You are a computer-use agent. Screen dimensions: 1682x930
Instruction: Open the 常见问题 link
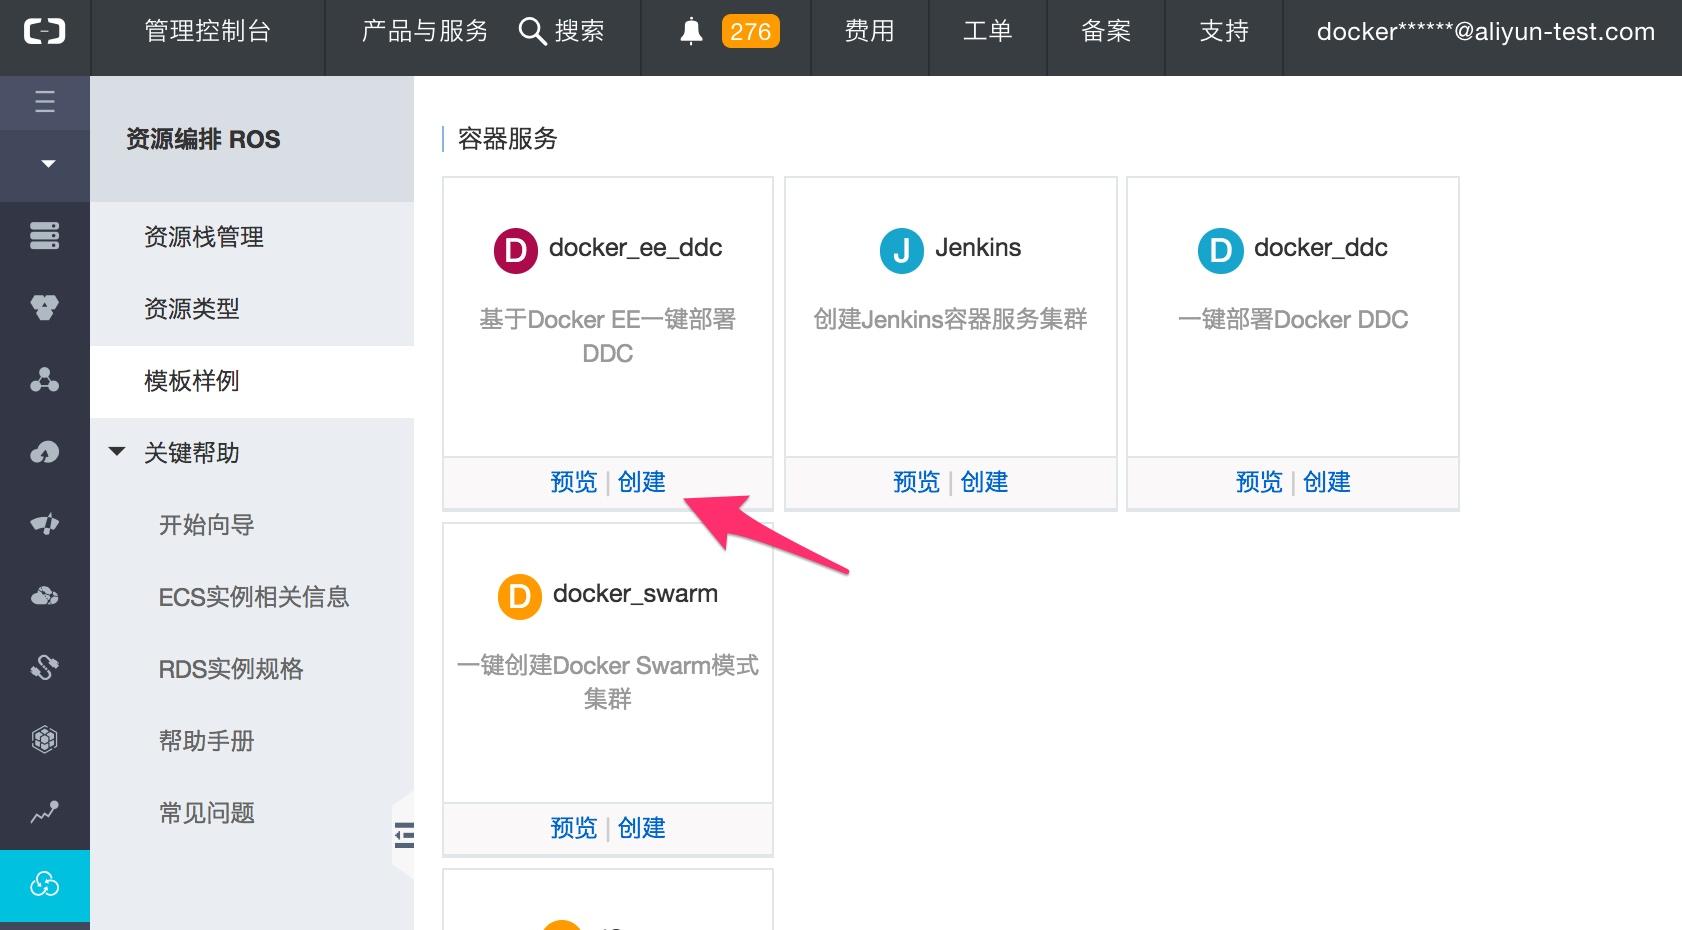click(x=207, y=813)
